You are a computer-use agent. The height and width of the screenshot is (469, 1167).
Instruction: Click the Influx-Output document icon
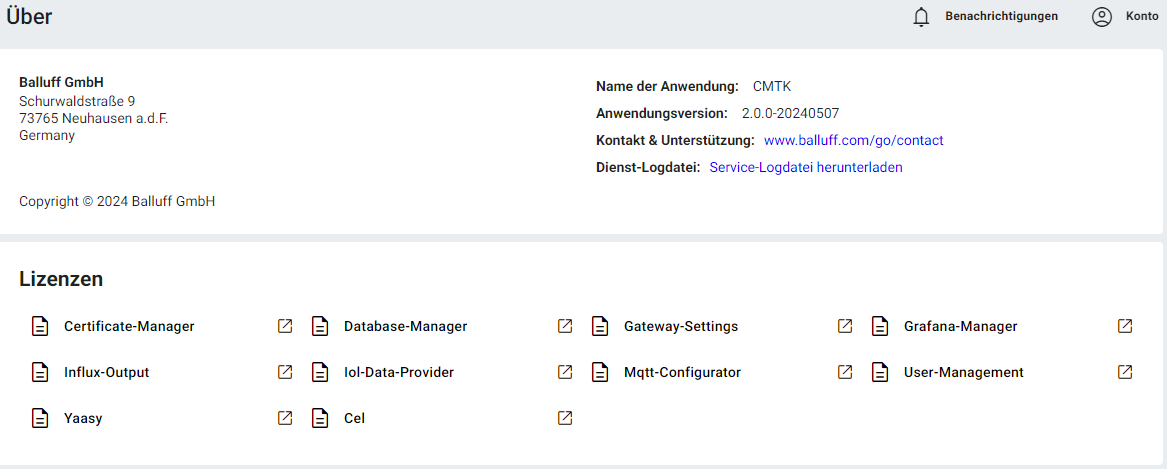click(40, 372)
